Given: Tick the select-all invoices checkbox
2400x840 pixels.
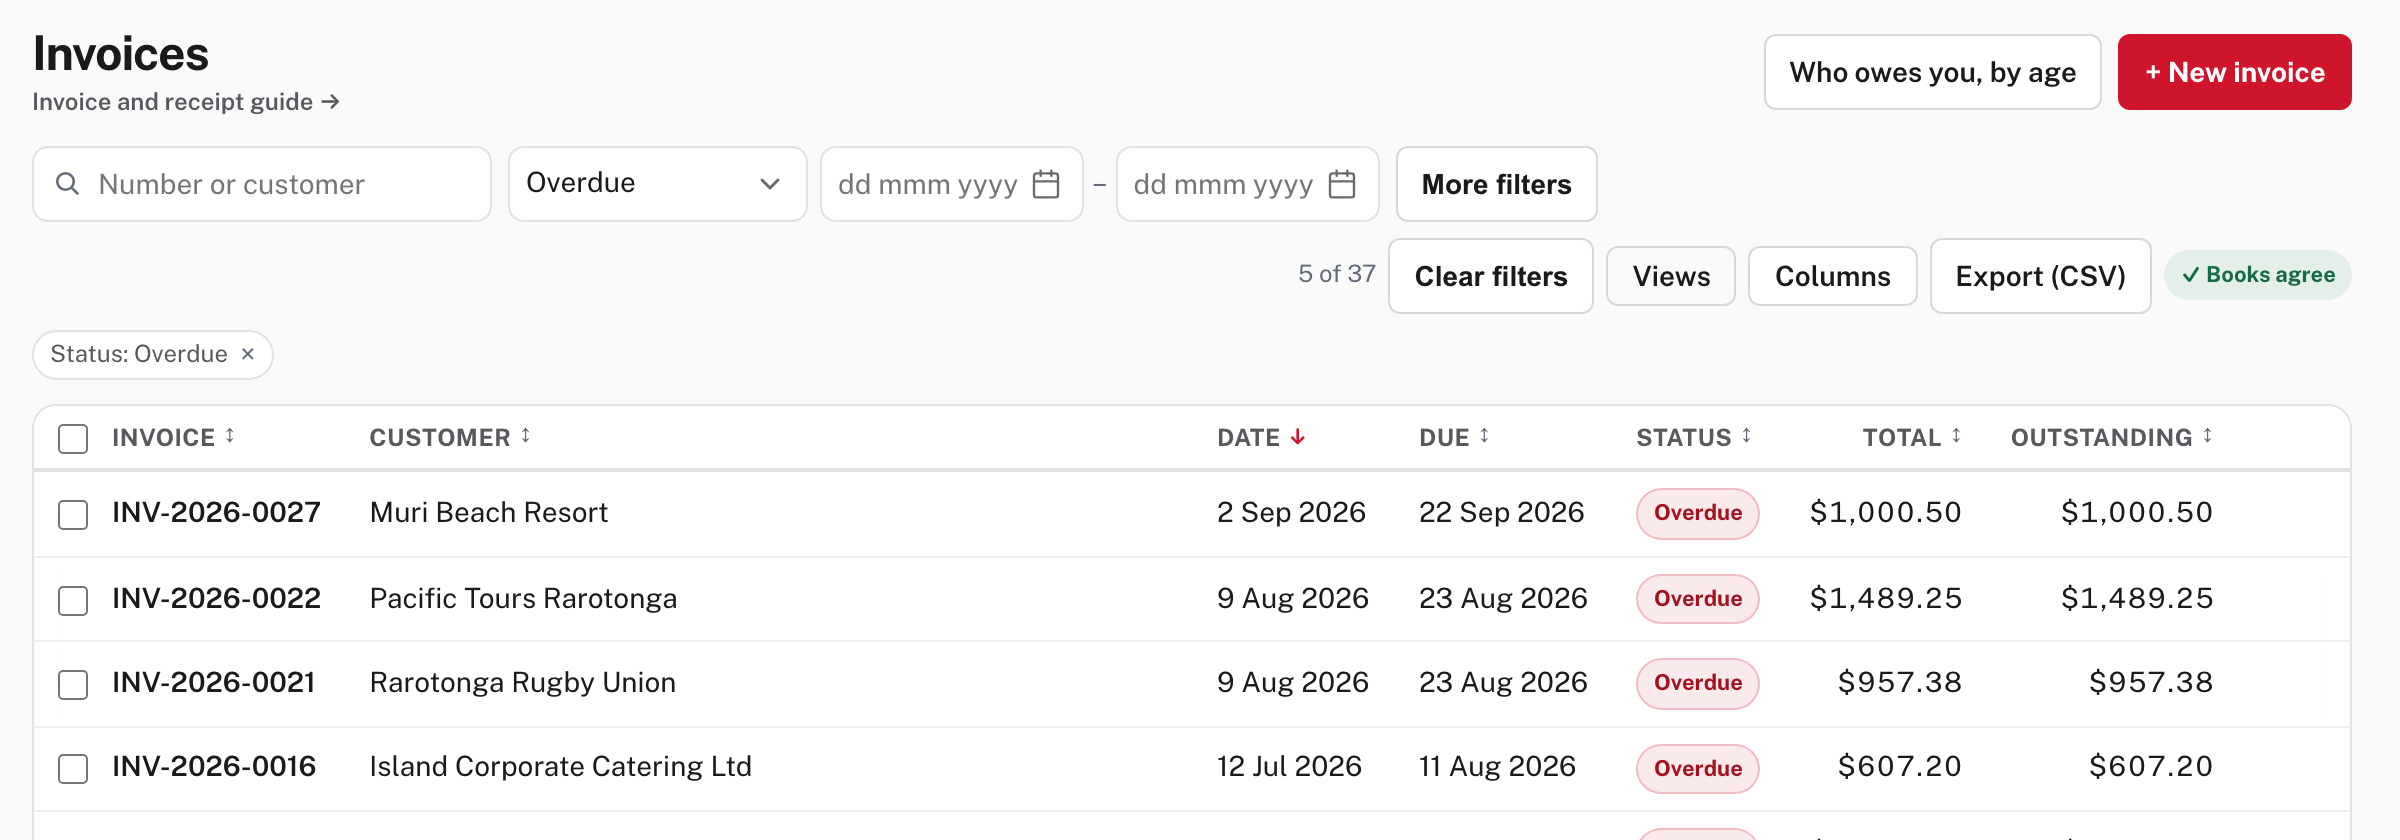Looking at the screenshot, I should (x=73, y=439).
